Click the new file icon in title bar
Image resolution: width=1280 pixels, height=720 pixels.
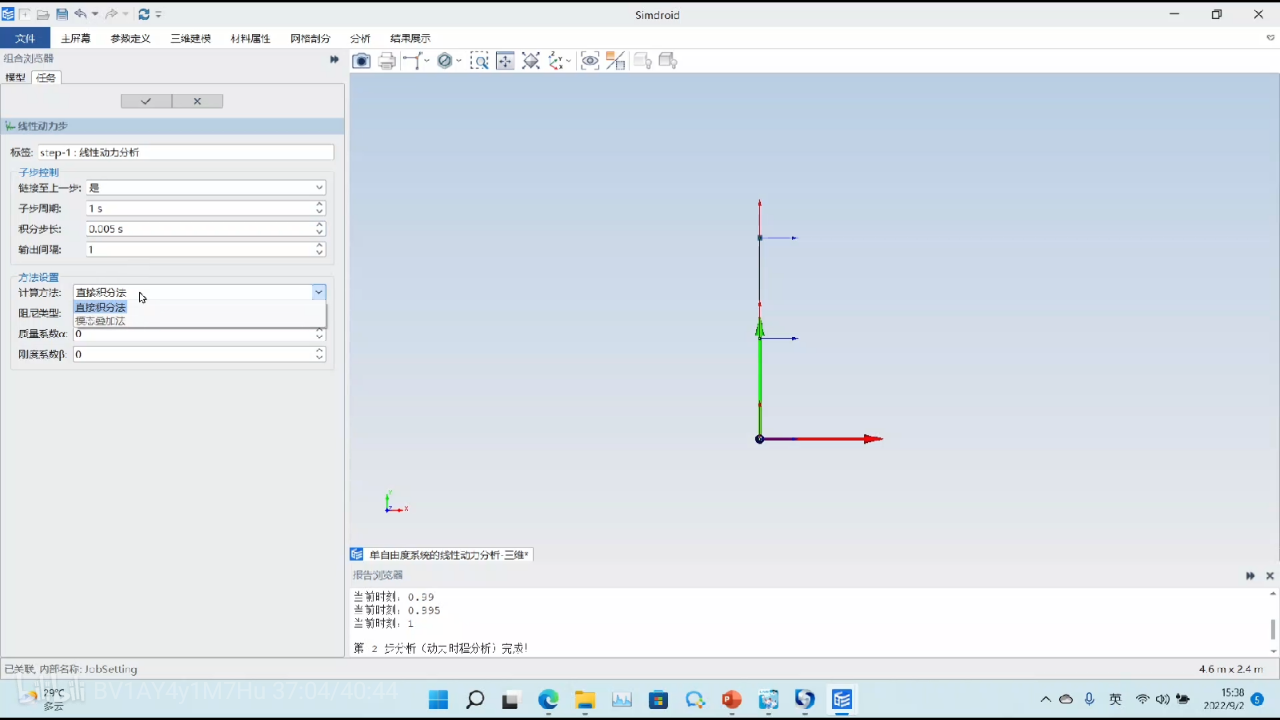(x=25, y=14)
